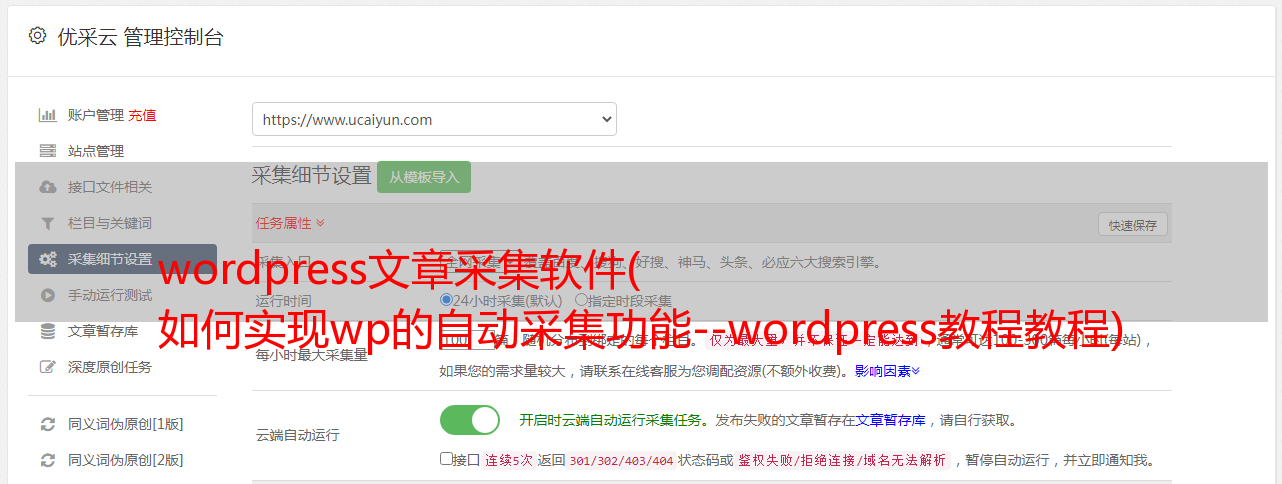Click the 优采云 管理控制台 title
The width and height of the screenshot is (1282, 484).
click(140, 37)
